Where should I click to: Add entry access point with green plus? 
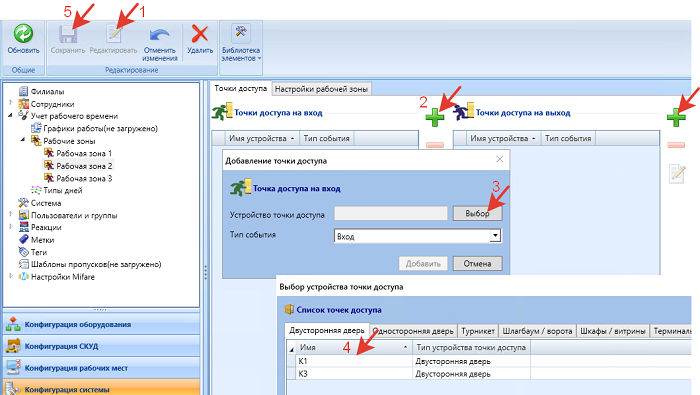tap(434, 117)
